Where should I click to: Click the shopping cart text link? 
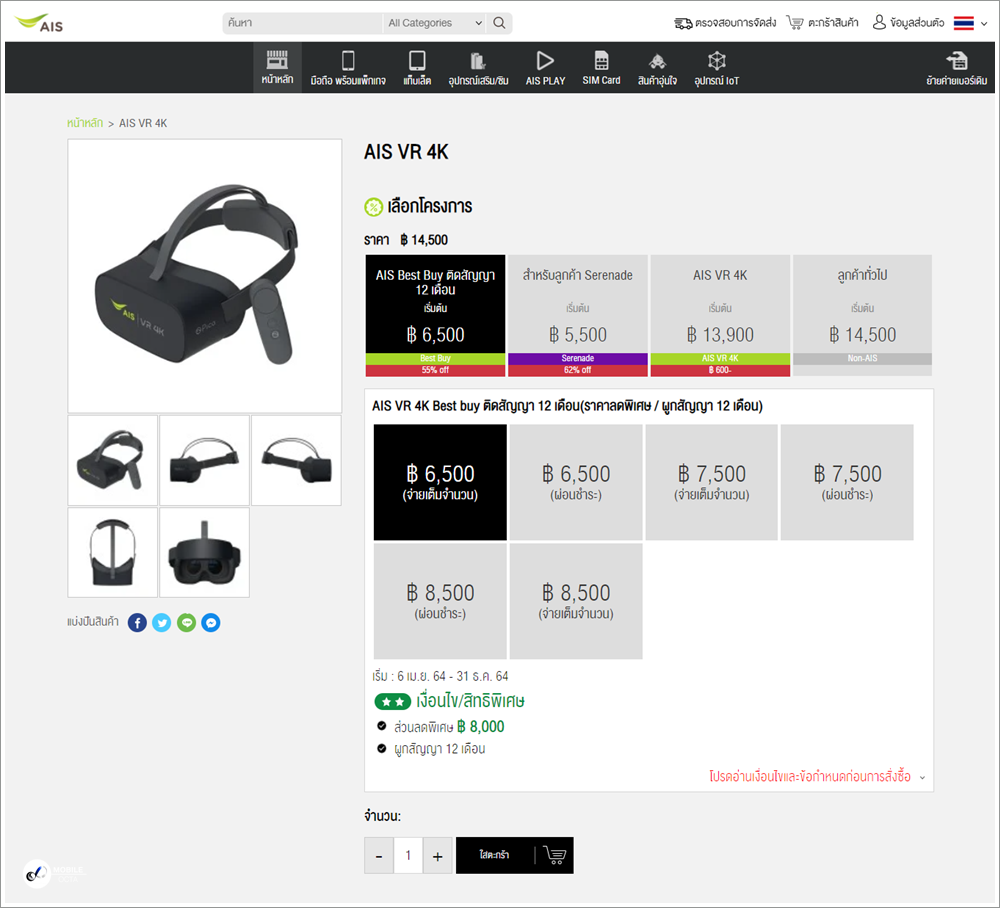[x=833, y=23]
